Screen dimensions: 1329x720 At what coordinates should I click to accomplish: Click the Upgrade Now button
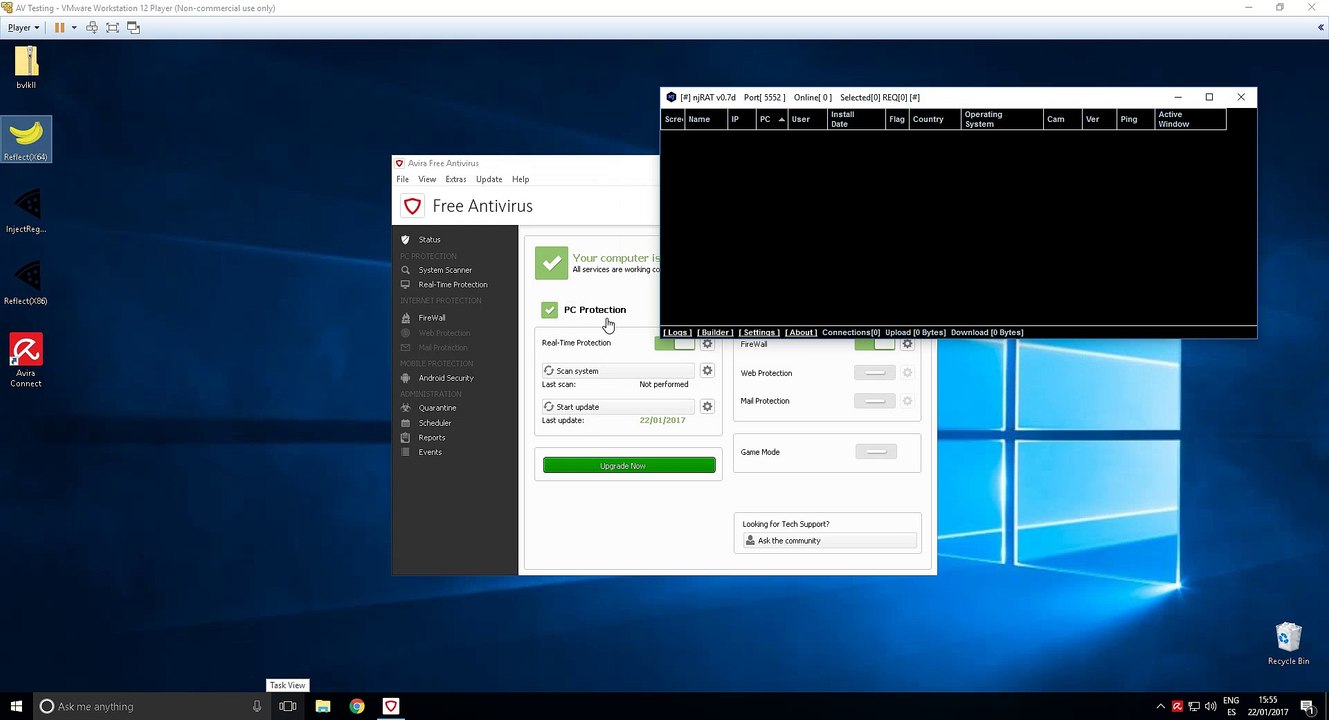(629, 466)
